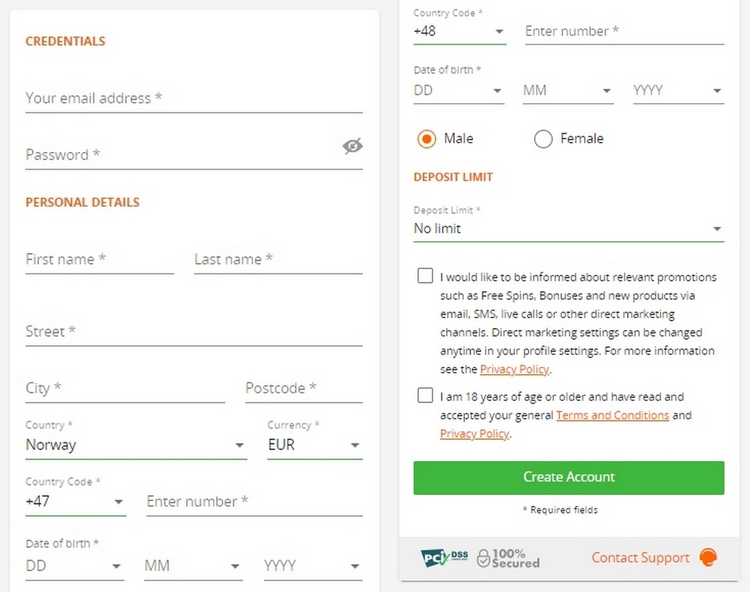
Task: Toggle password visibility eye icon
Action: (352, 146)
